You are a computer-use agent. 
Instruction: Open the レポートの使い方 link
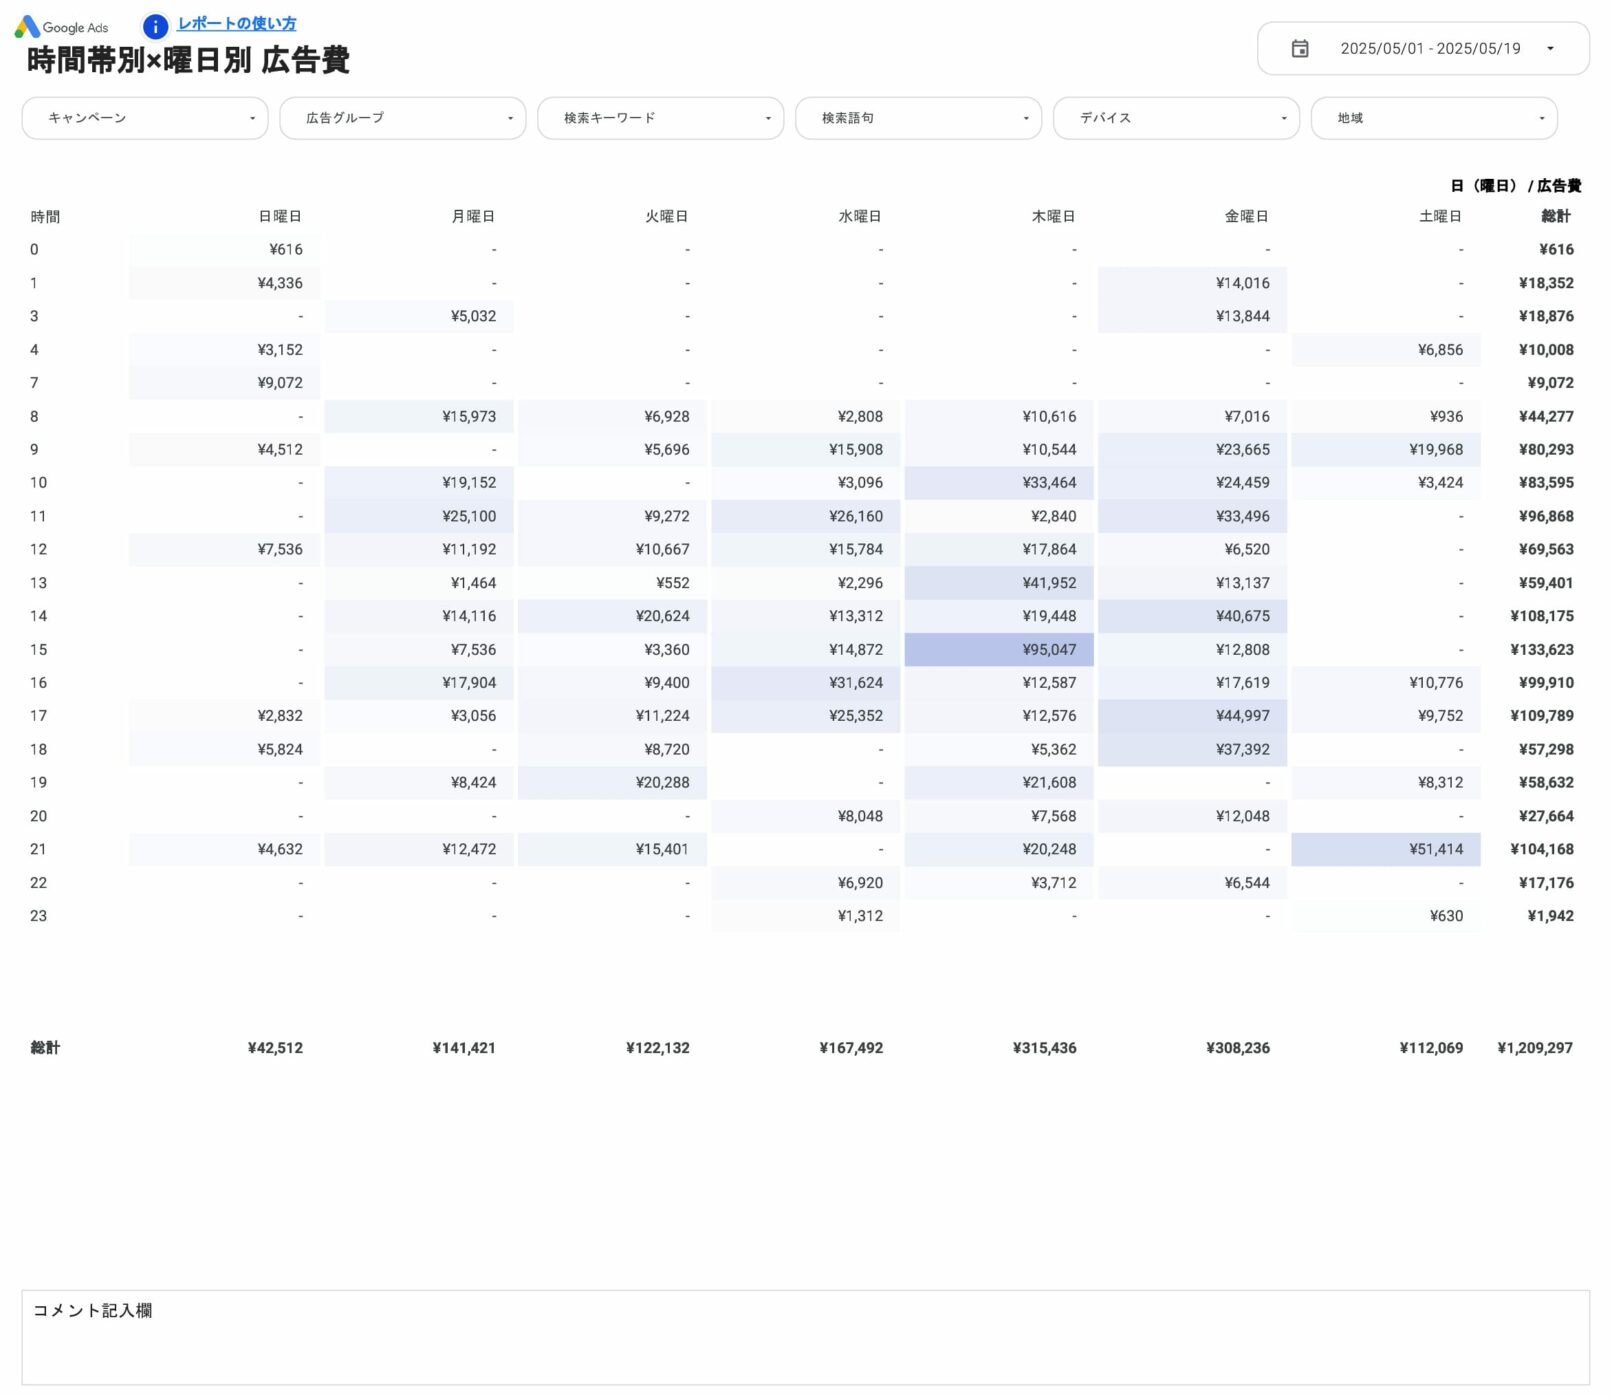click(x=236, y=24)
